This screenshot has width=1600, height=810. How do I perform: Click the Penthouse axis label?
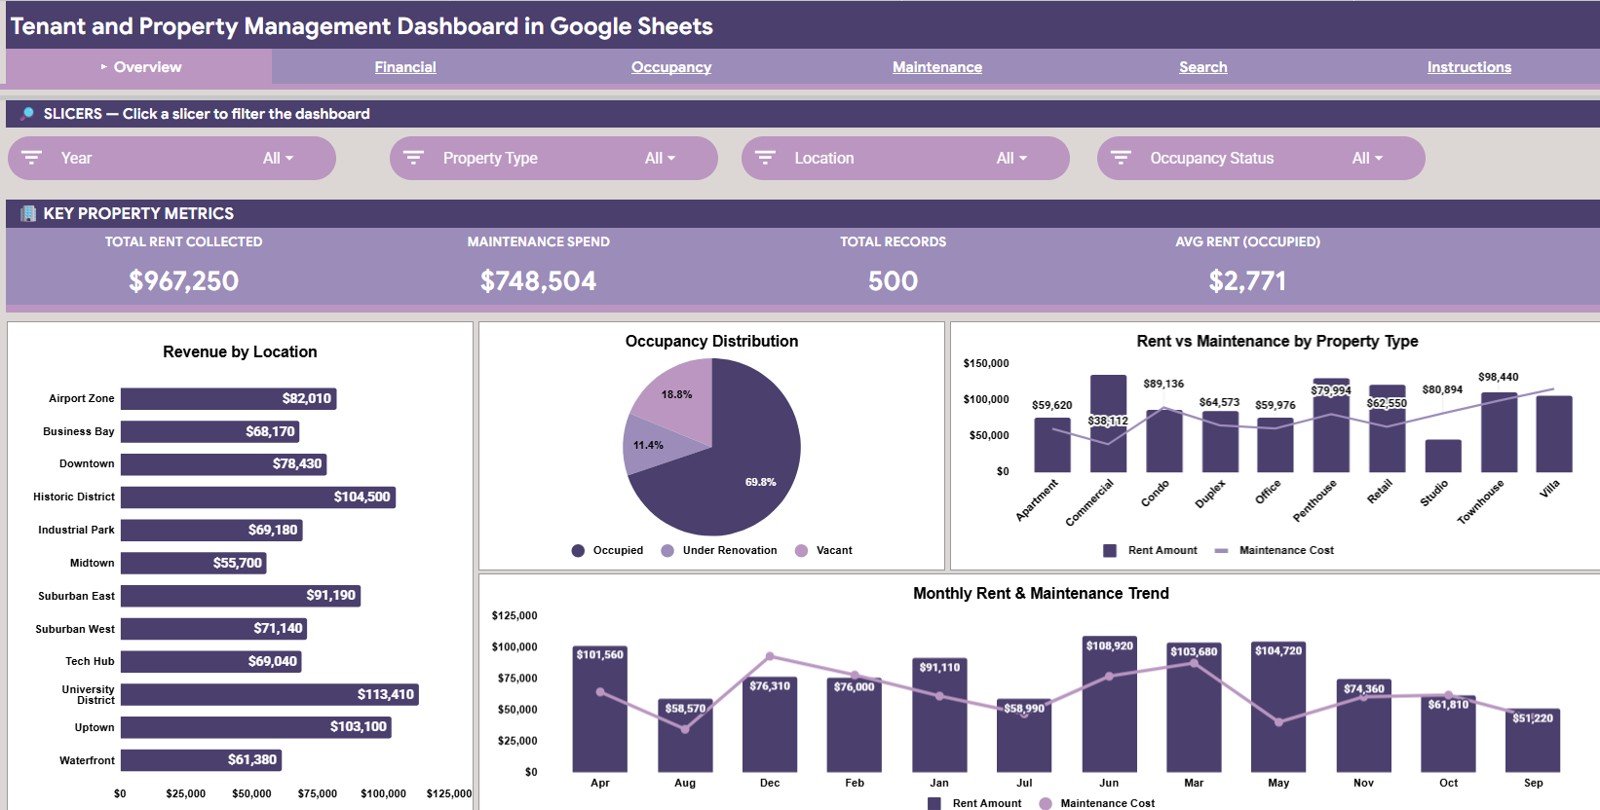[x=1315, y=501]
